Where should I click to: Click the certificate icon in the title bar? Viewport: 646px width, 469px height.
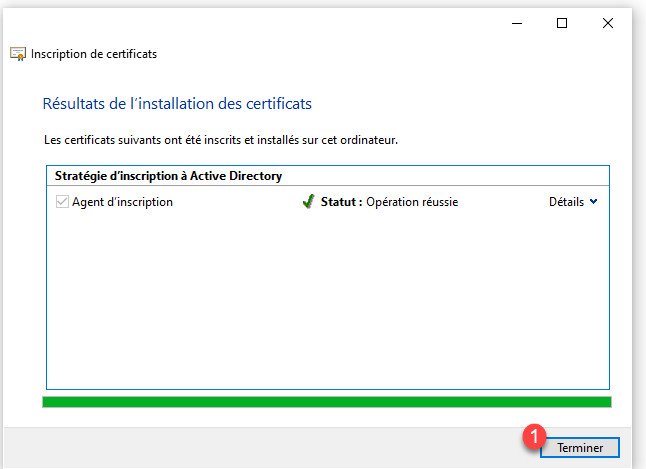point(18,54)
